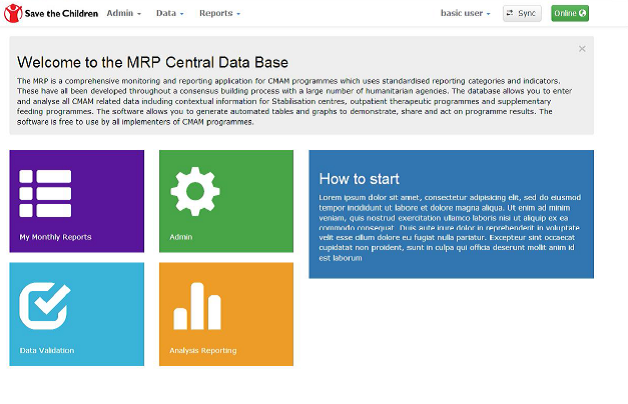Expand the Reports dropdown menu
The width and height of the screenshot is (628, 404).
219,13
